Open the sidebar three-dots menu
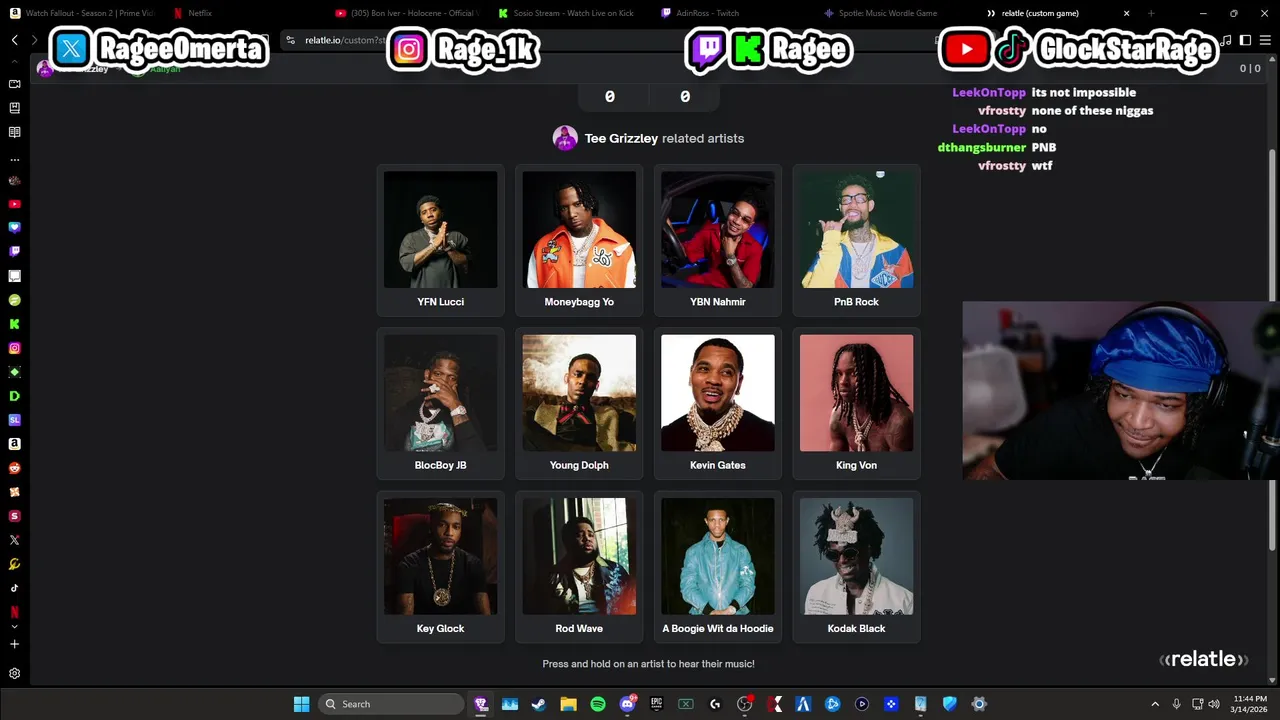 14,160
